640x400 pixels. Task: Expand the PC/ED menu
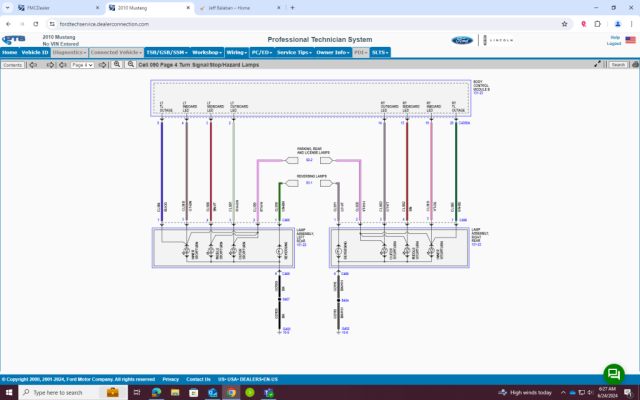(262, 52)
